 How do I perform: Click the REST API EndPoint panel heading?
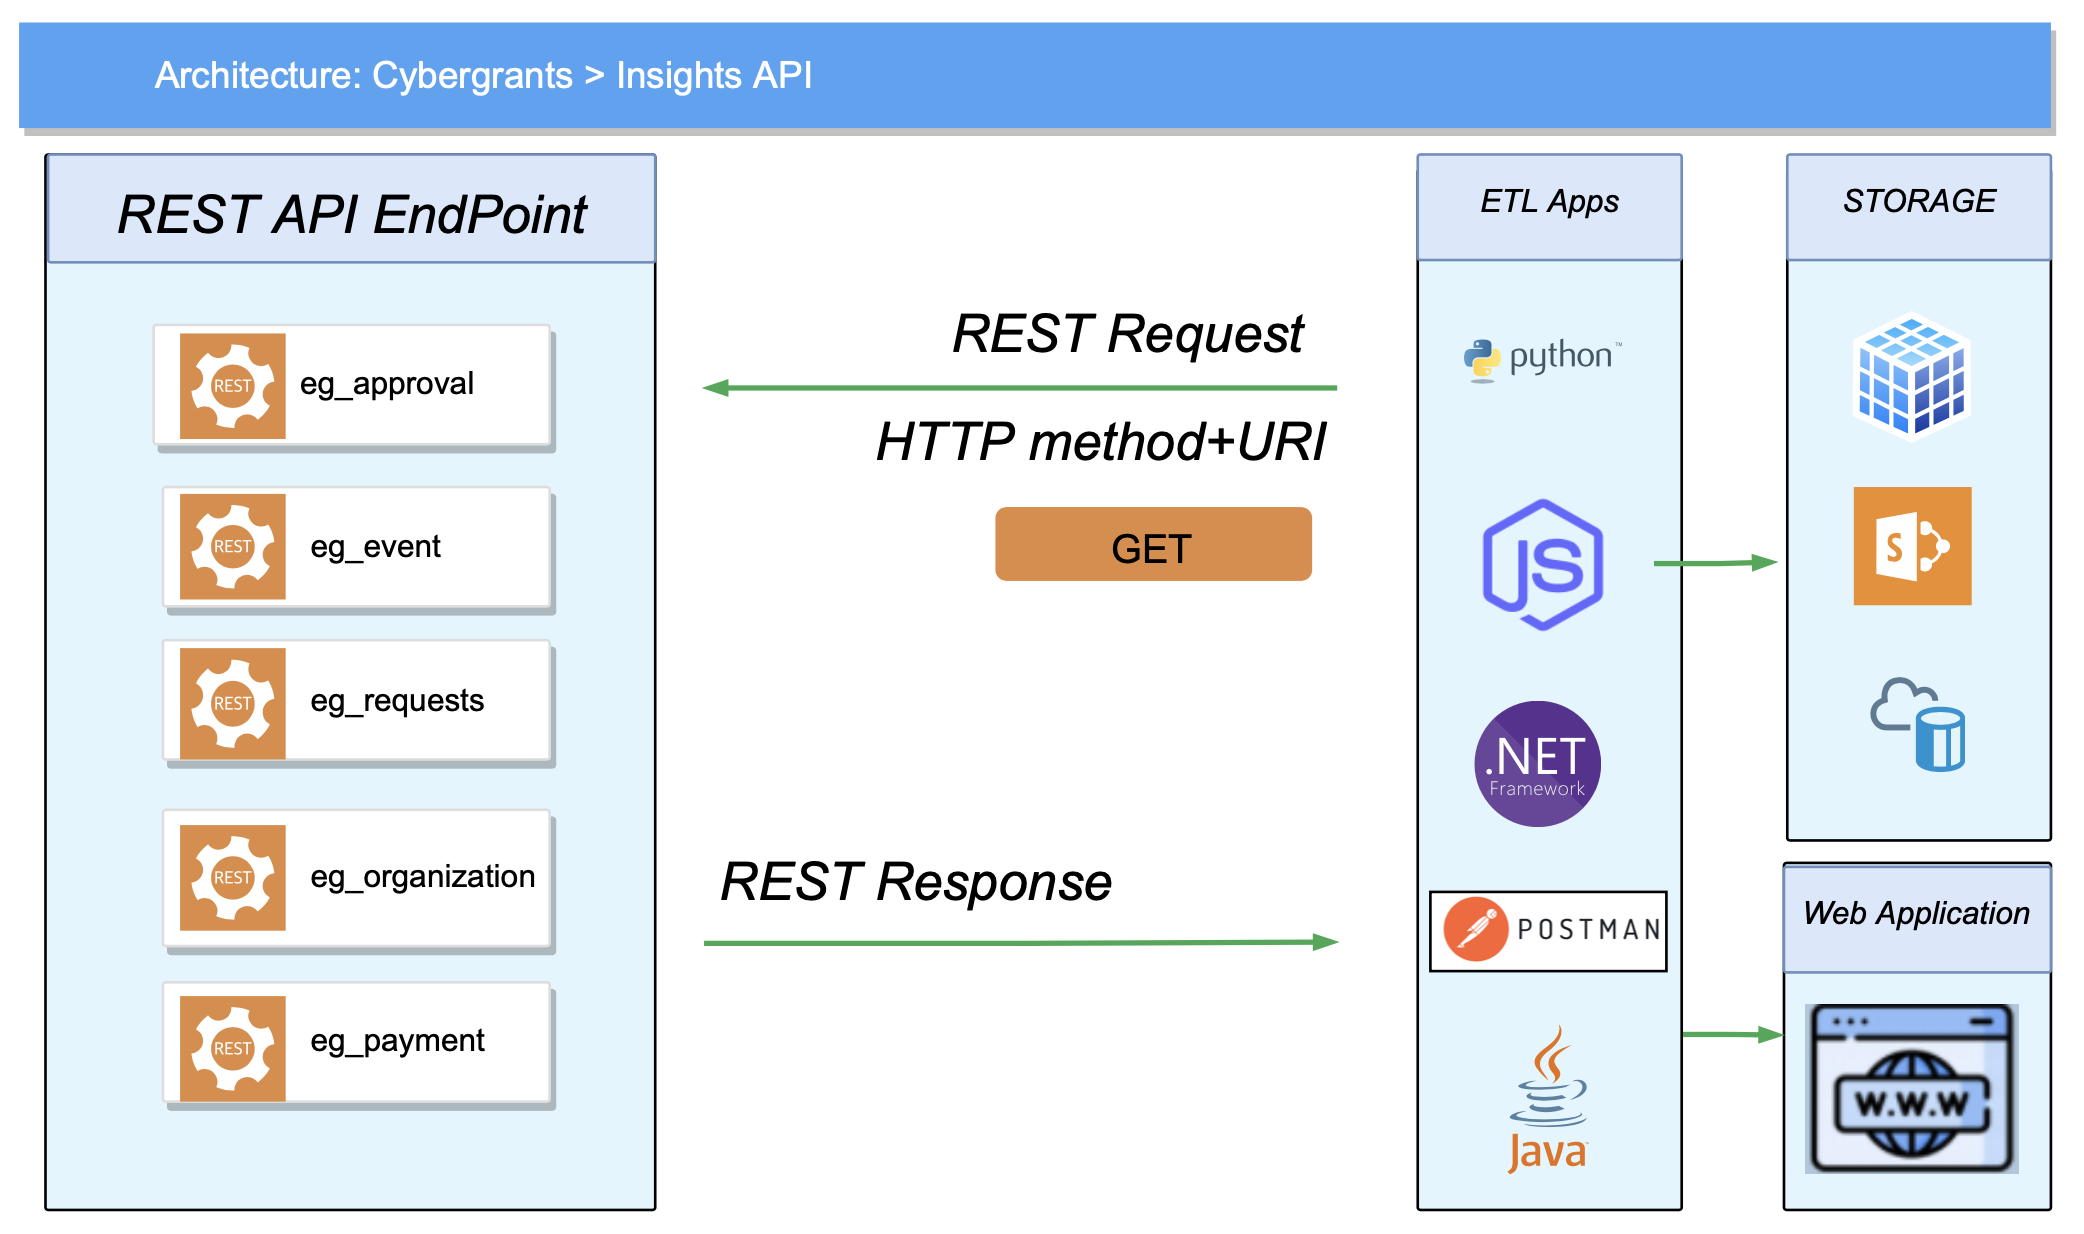(x=352, y=214)
